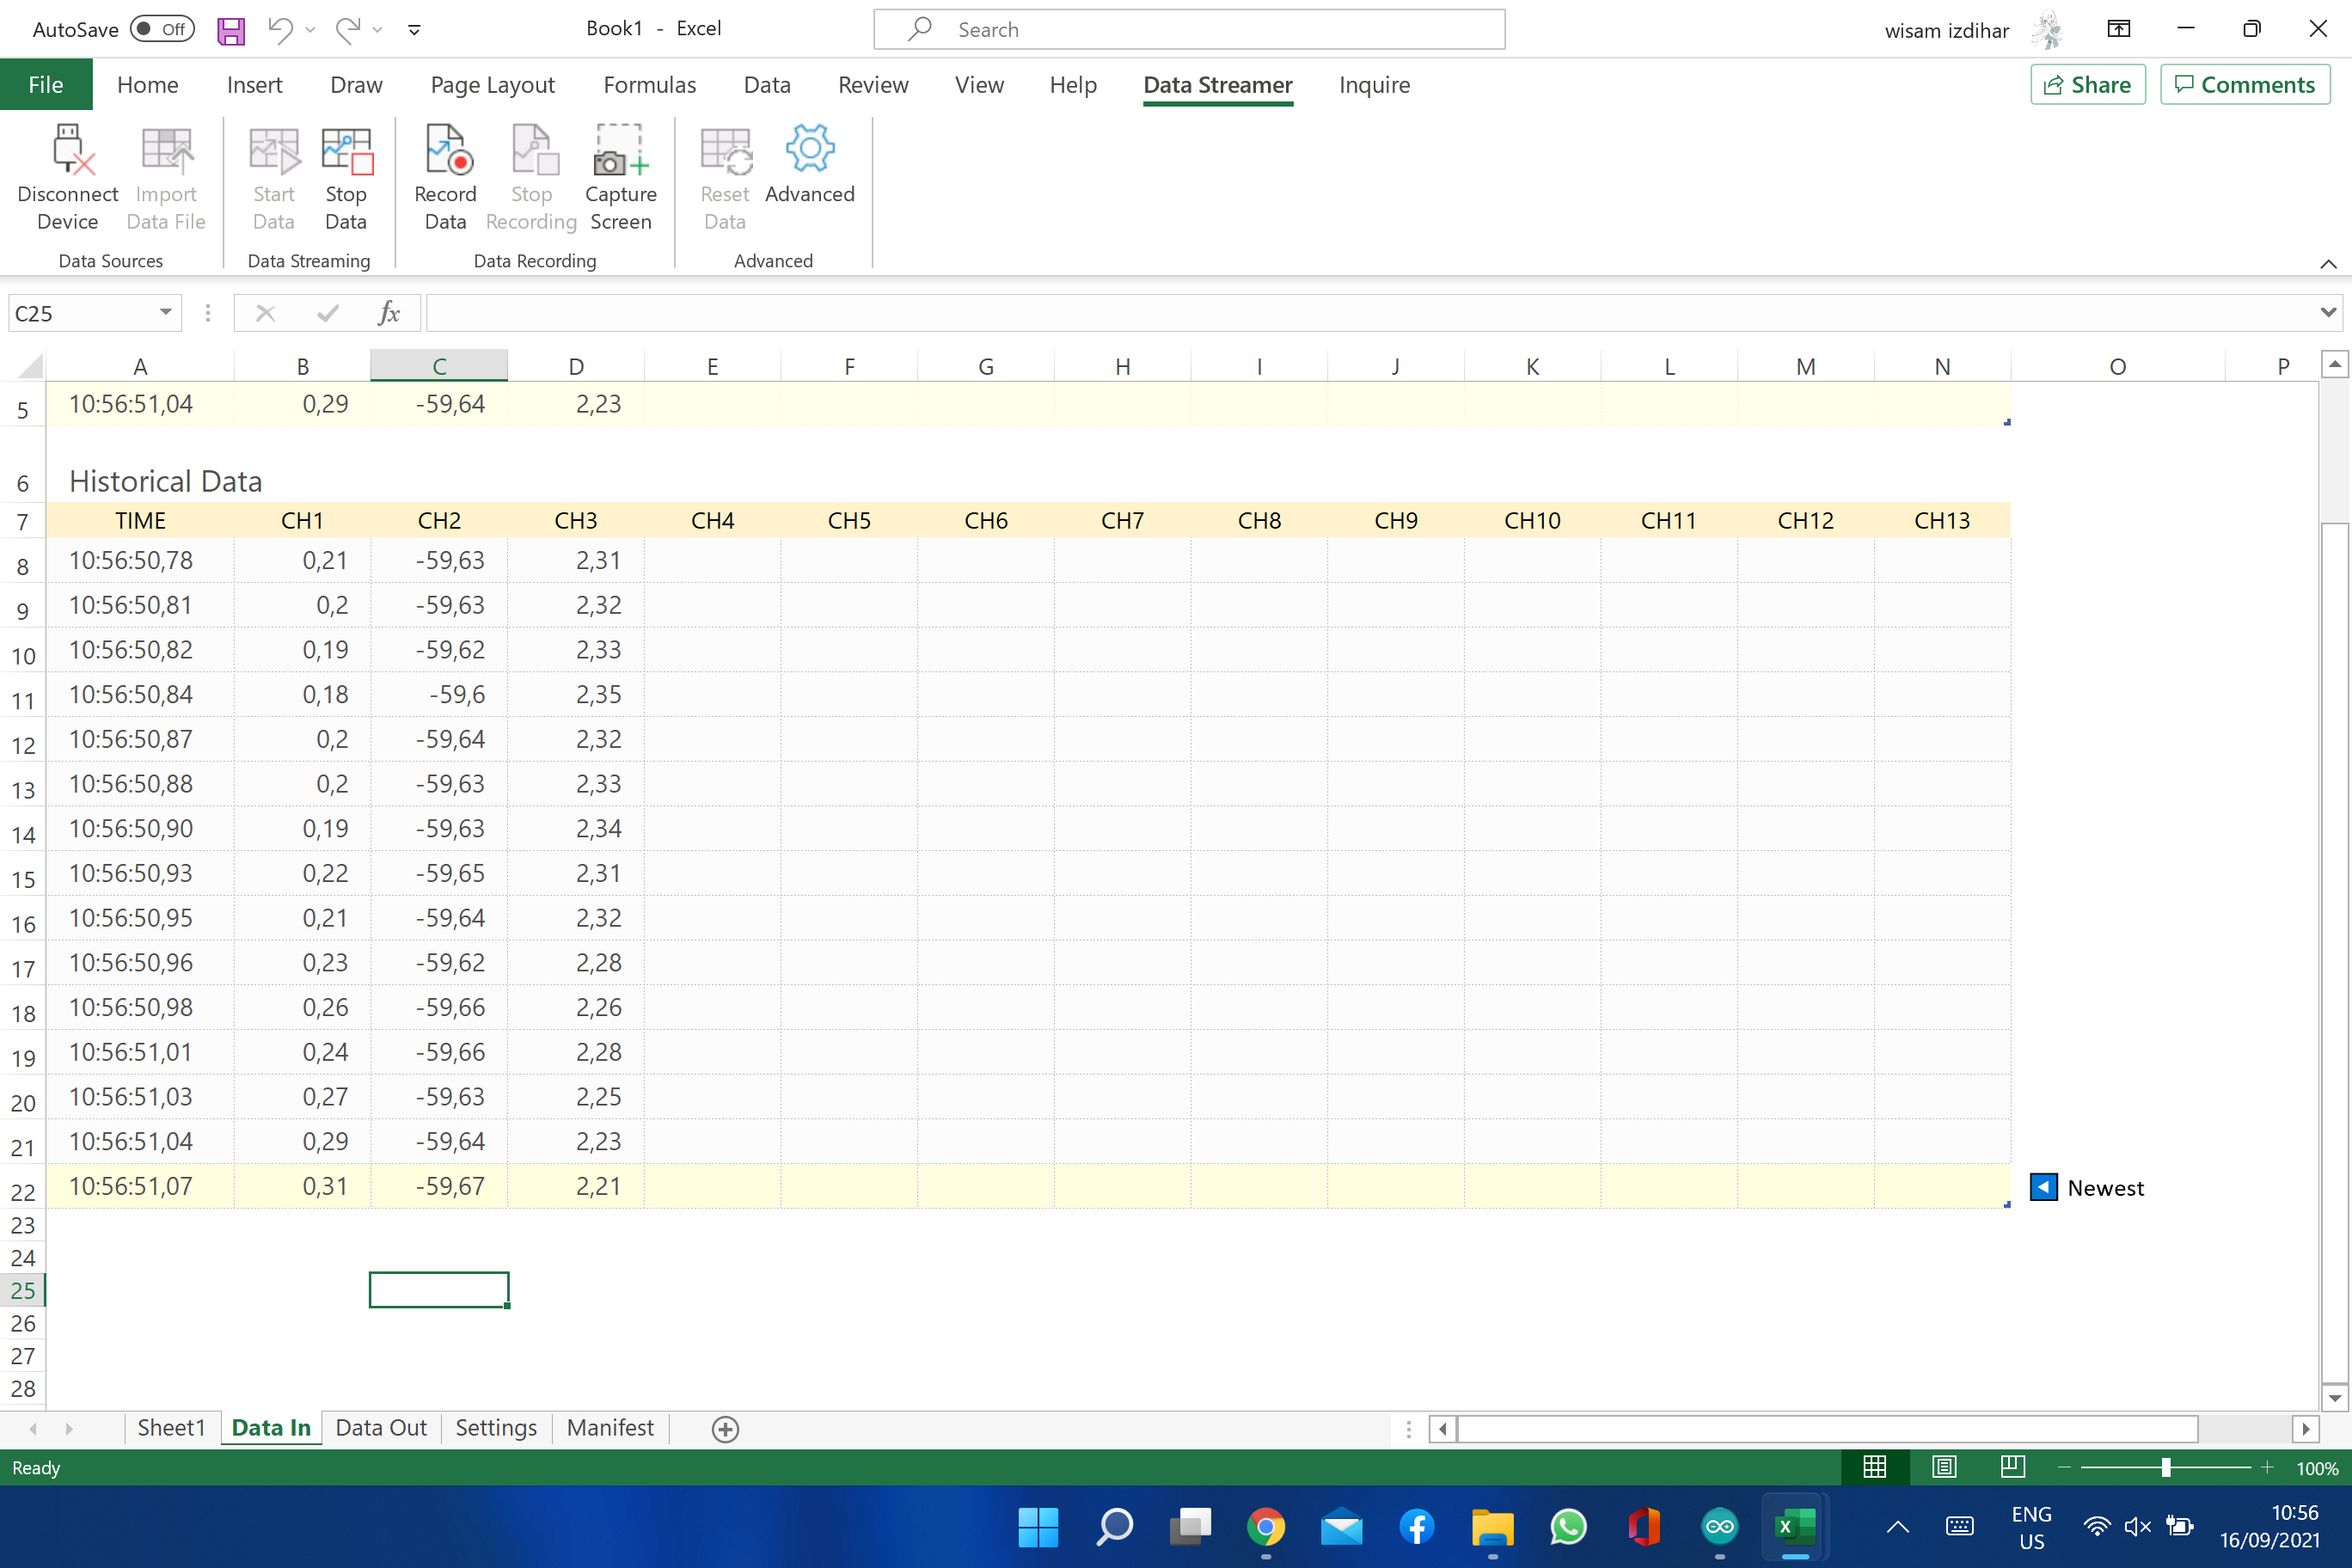Start recording with the Record Data icon
Screen dimensions: 2352x1568
tap(445, 150)
